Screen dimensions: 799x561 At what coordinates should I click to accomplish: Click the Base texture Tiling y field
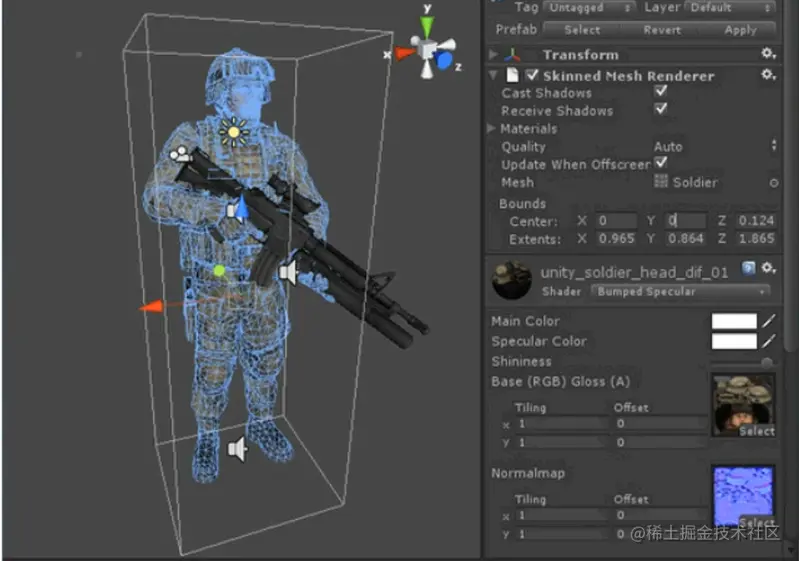[562, 442]
